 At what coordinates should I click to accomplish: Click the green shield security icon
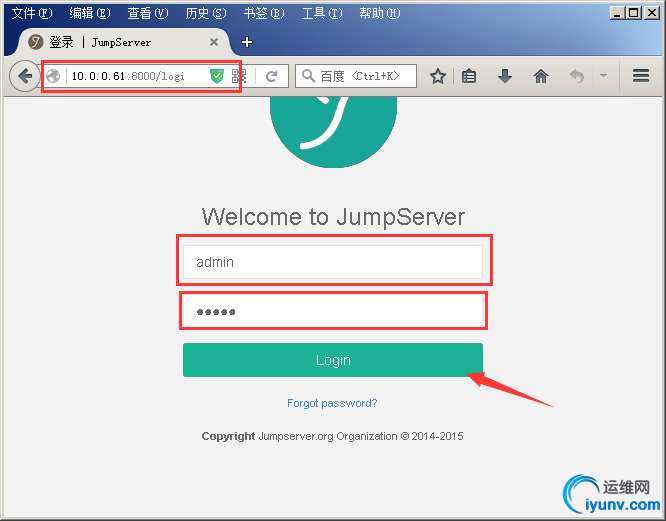coord(217,76)
